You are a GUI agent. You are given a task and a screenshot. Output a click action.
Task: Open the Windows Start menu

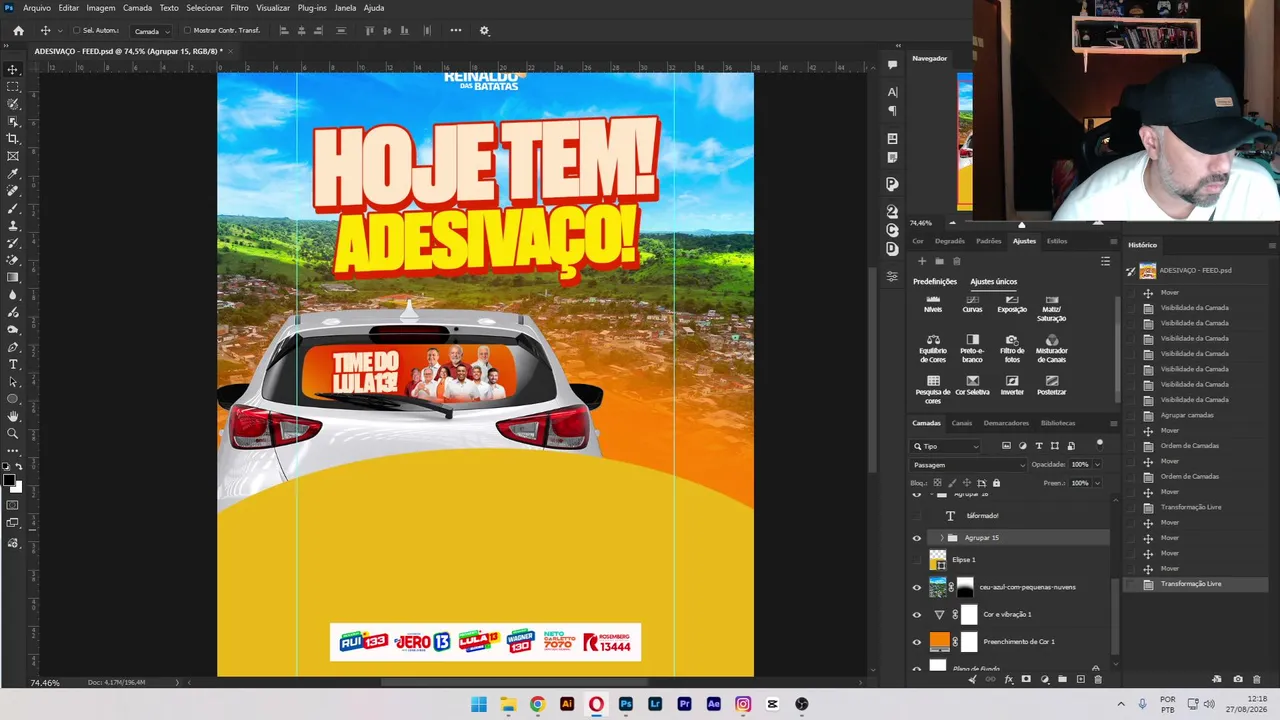479,704
